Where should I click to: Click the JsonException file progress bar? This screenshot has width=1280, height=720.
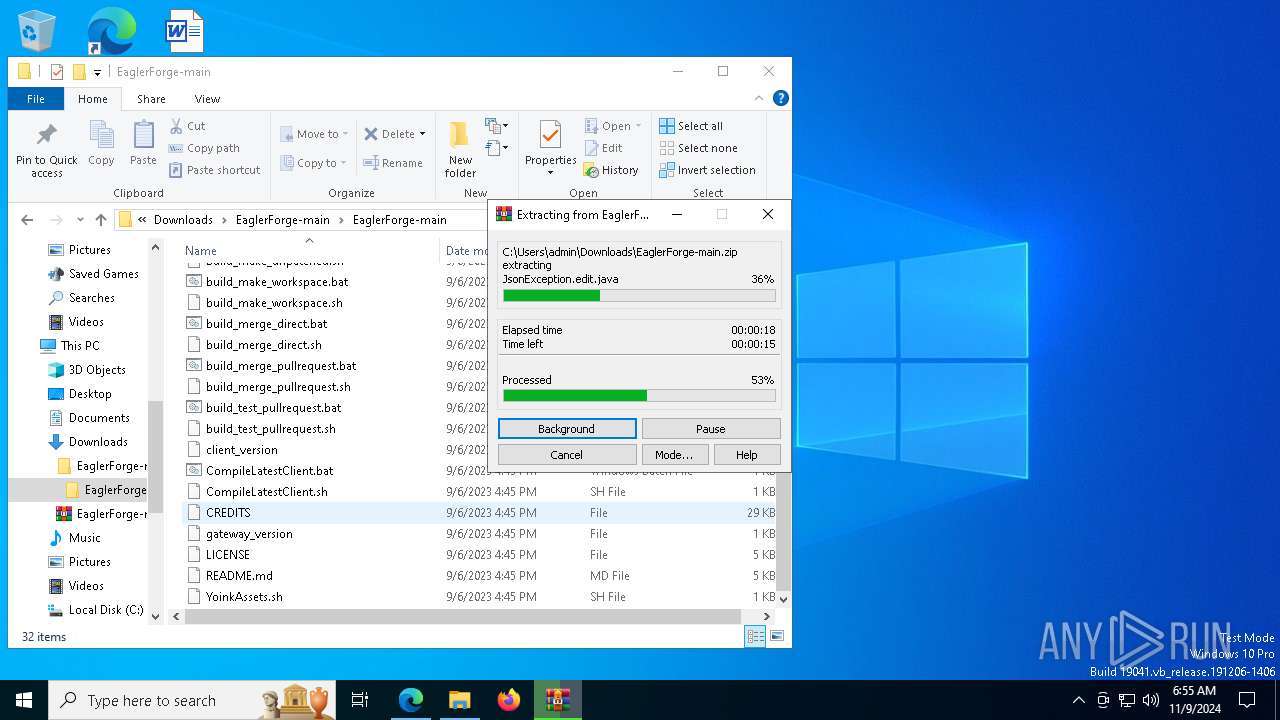639,295
